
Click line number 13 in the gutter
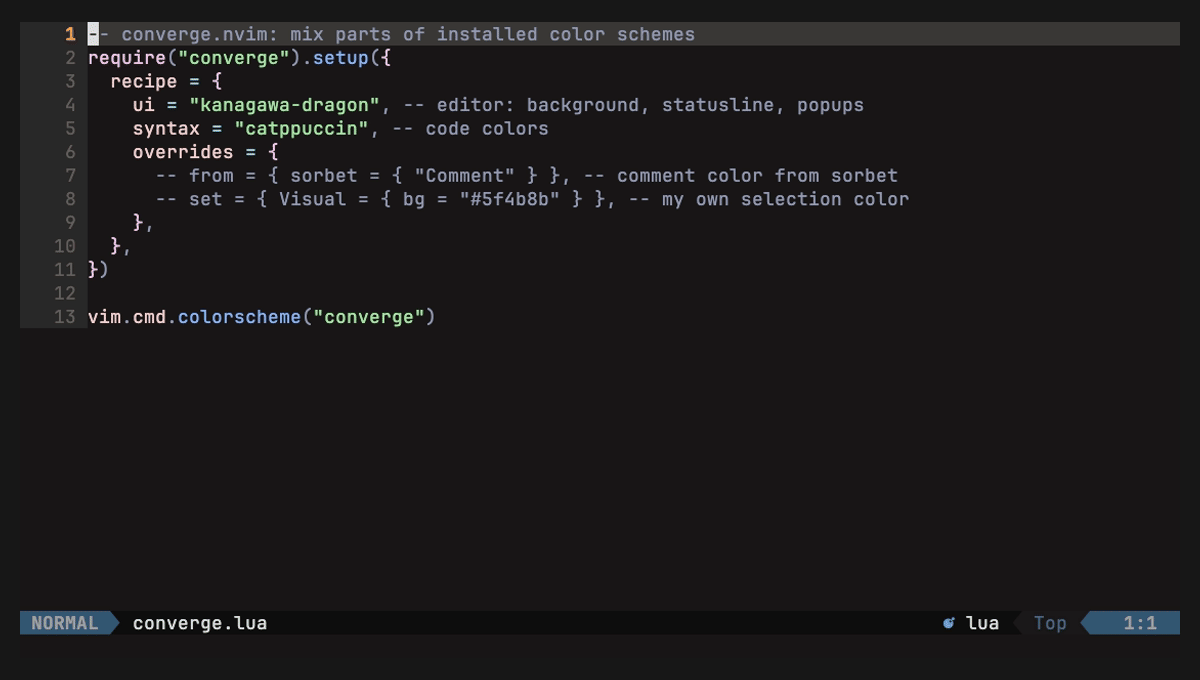coord(65,317)
